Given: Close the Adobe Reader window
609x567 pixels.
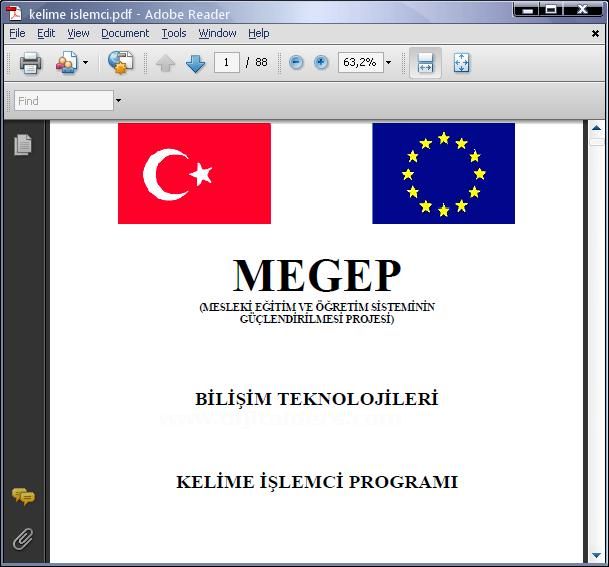Looking at the screenshot, I should [x=582, y=9].
